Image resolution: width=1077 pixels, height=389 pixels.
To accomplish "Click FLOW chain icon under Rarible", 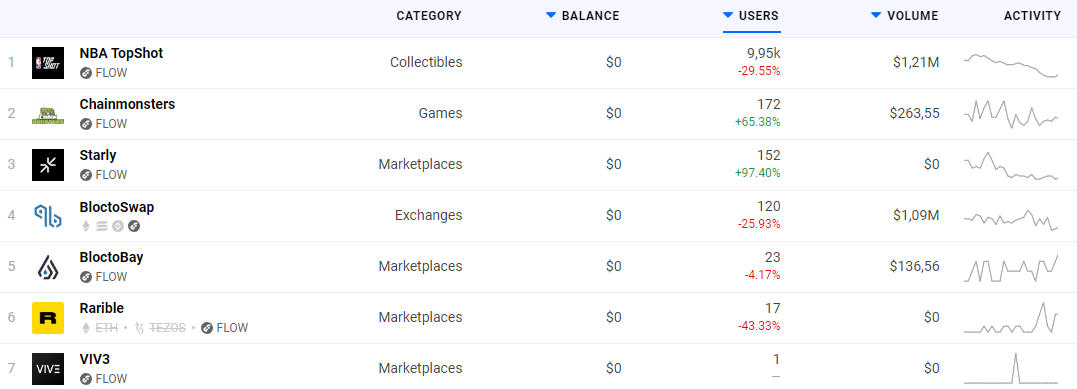I will pyautogui.click(x=207, y=328).
